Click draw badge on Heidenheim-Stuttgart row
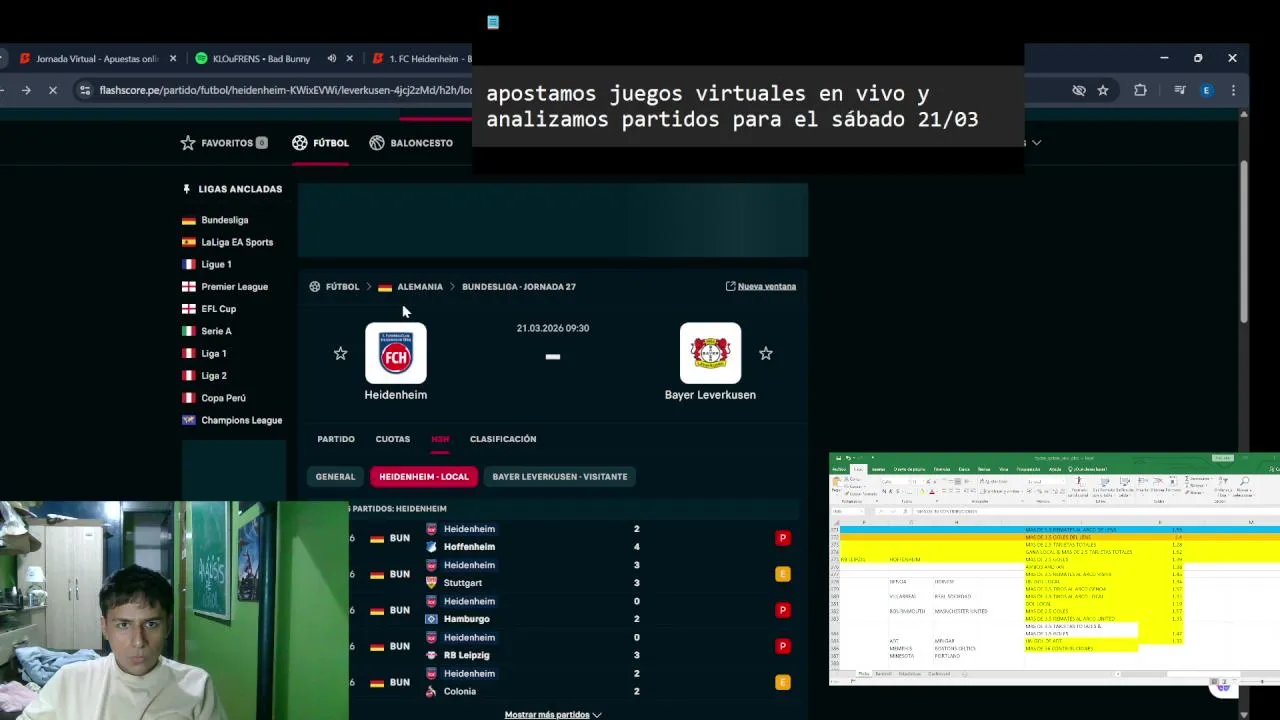1280x720 pixels. pos(783,574)
